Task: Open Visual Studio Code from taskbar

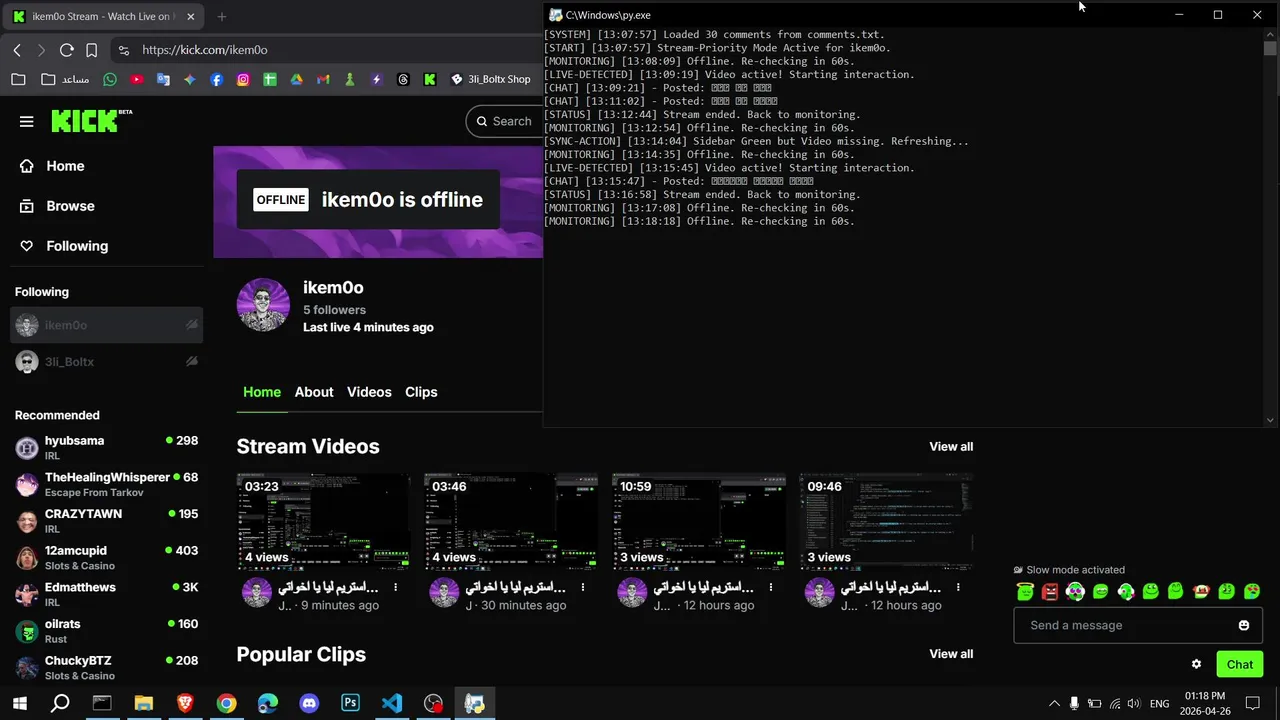Action: point(392,703)
